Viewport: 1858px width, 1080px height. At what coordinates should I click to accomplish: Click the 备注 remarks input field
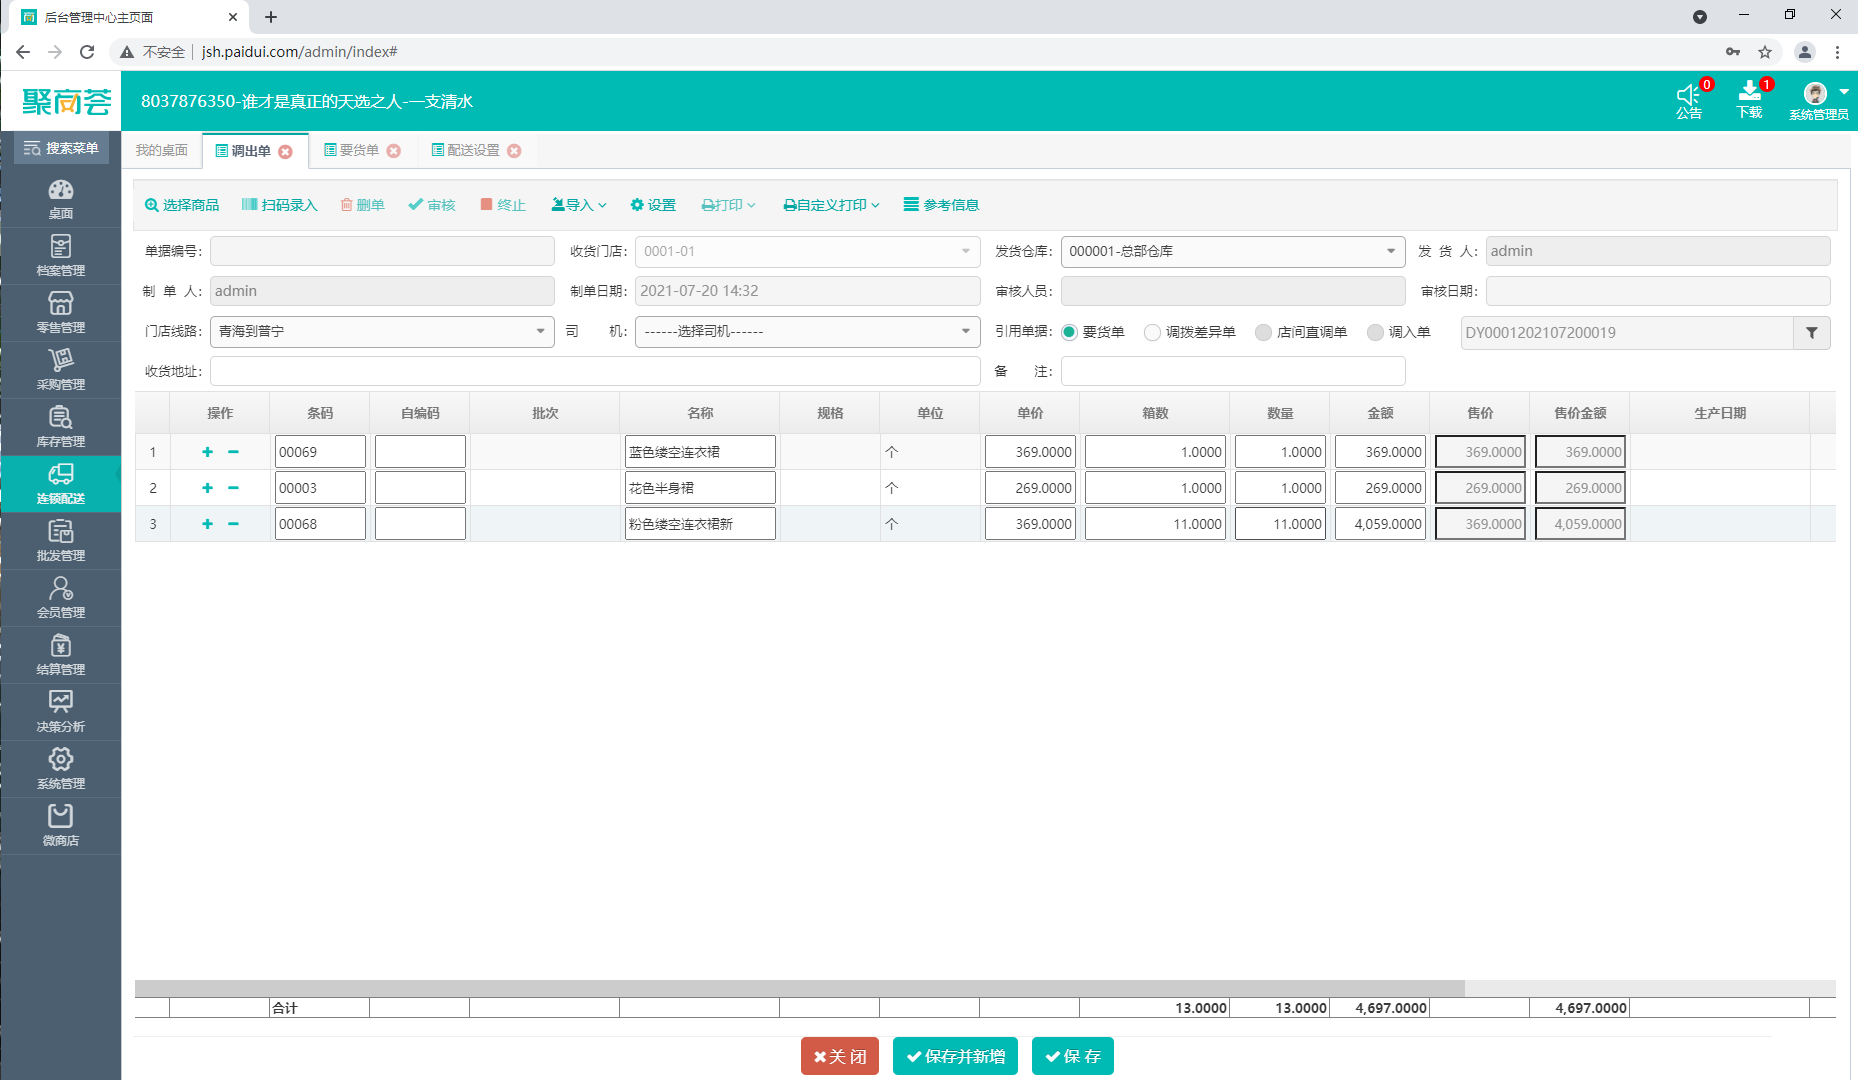pos(1233,371)
